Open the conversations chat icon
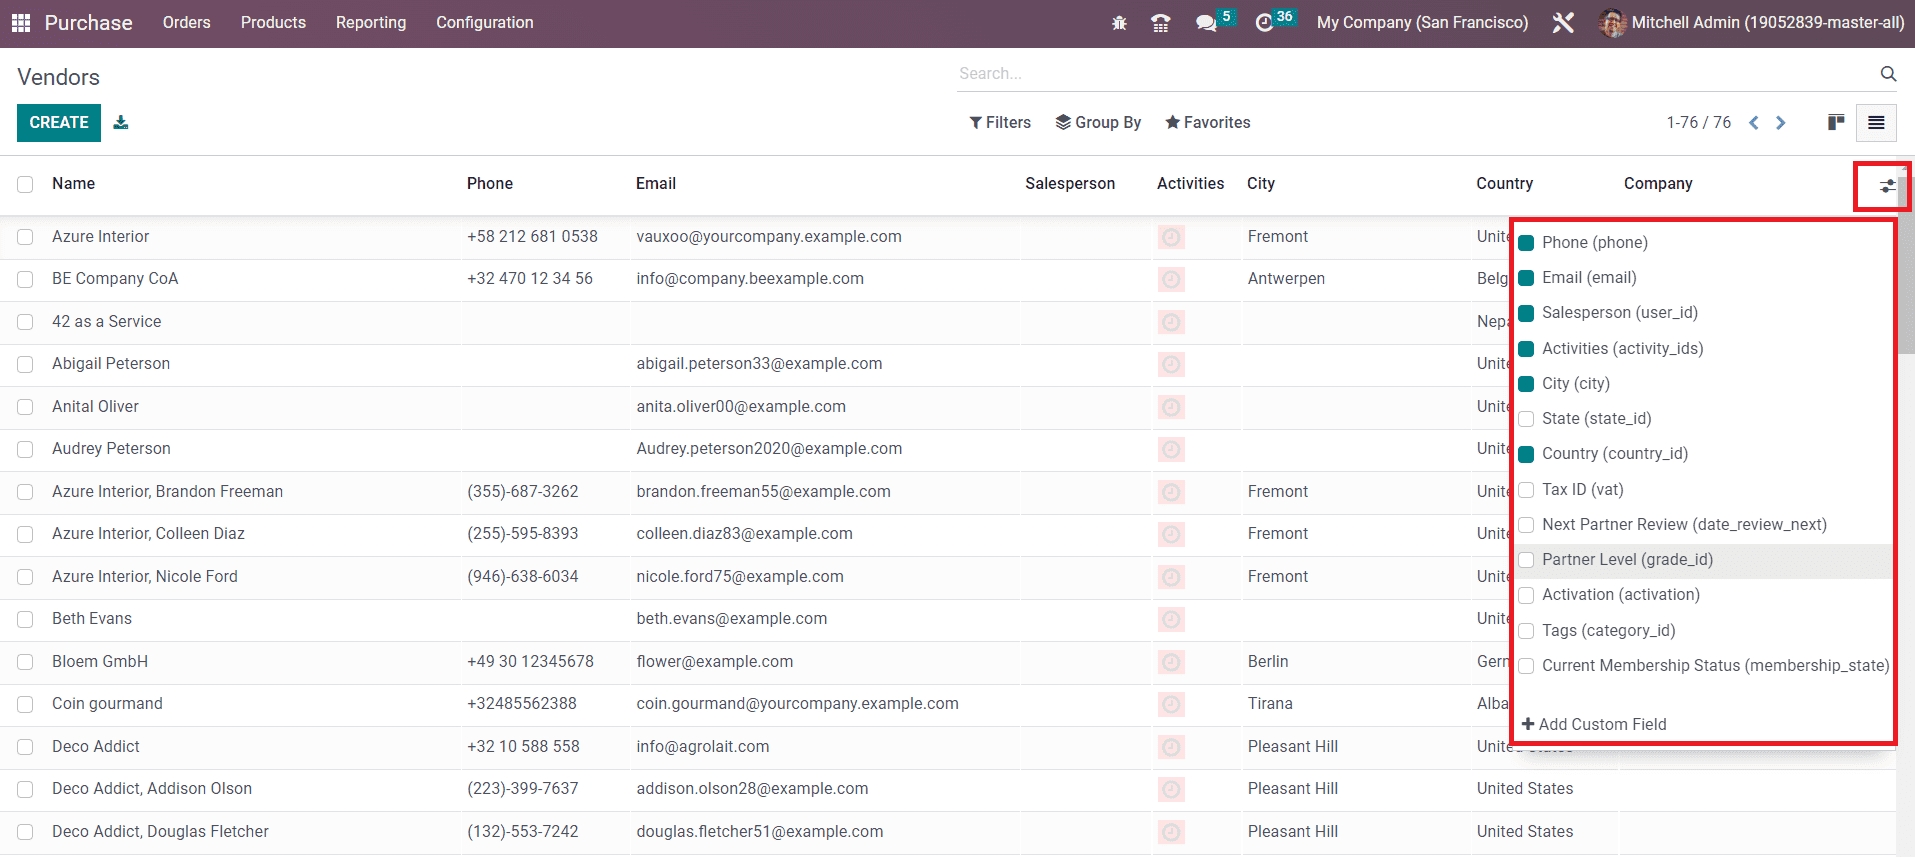The height and width of the screenshot is (857, 1915). pos(1206,23)
